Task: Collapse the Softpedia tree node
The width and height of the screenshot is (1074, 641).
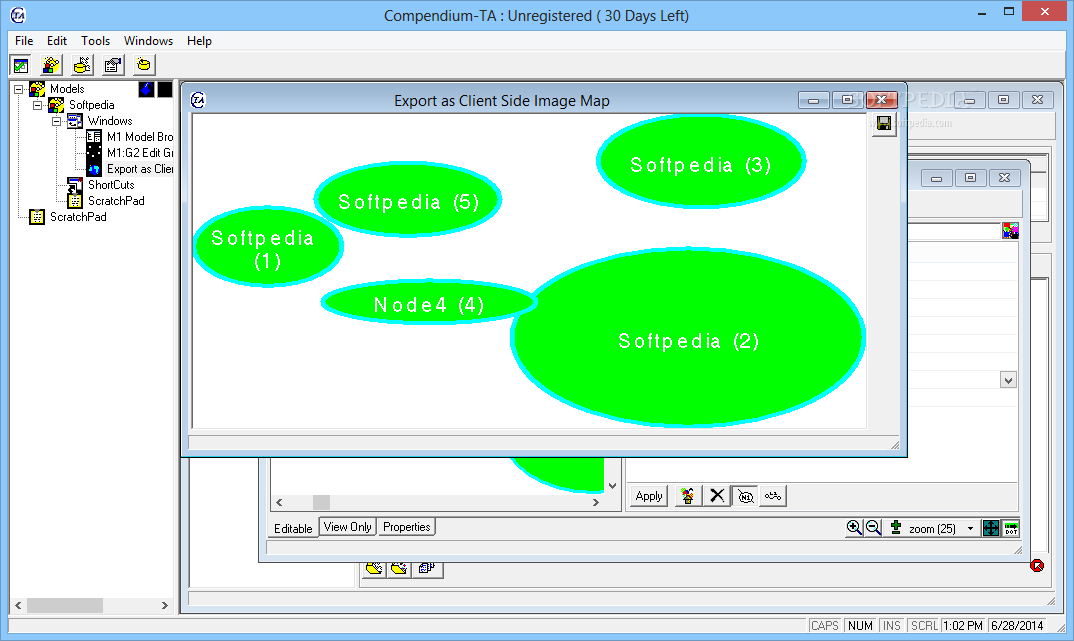Action: [x=38, y=105]
